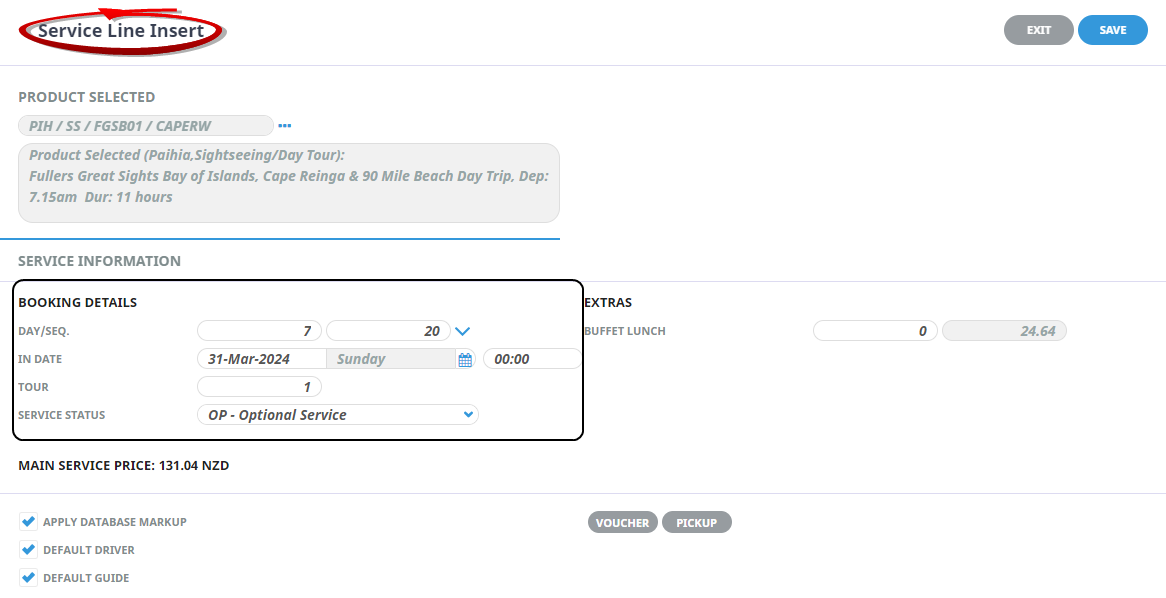Click the Tour number field
Screen dimensions: 1166x598
[x=259, y=387]
